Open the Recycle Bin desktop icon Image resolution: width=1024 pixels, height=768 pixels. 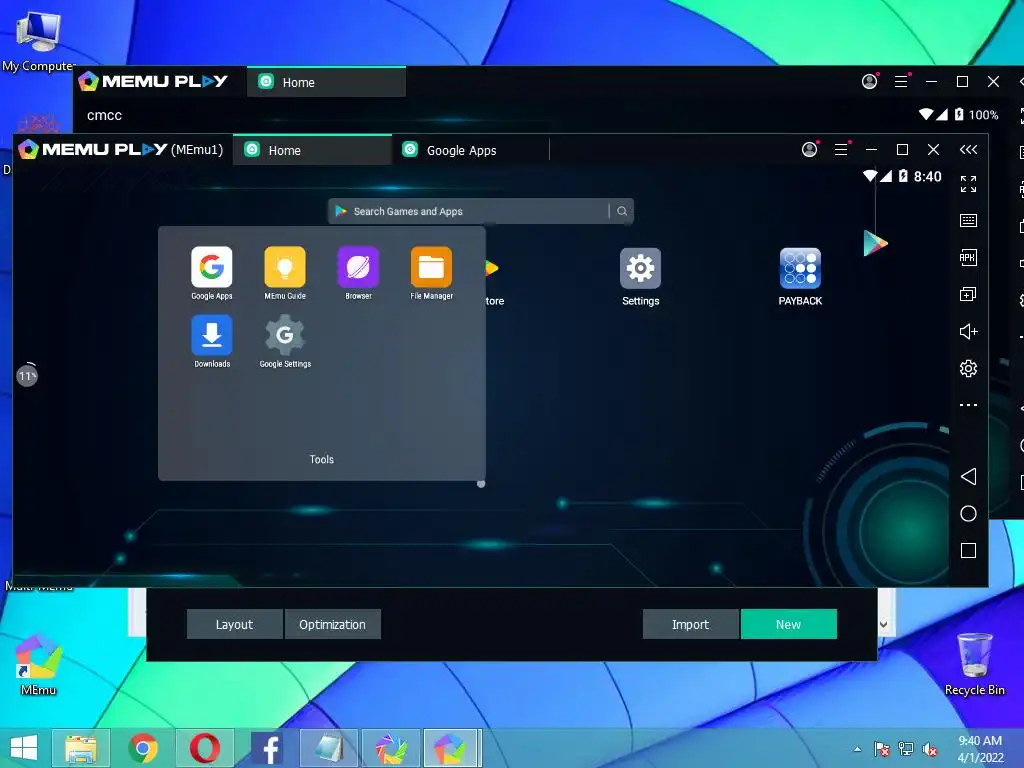pos(974,664)
